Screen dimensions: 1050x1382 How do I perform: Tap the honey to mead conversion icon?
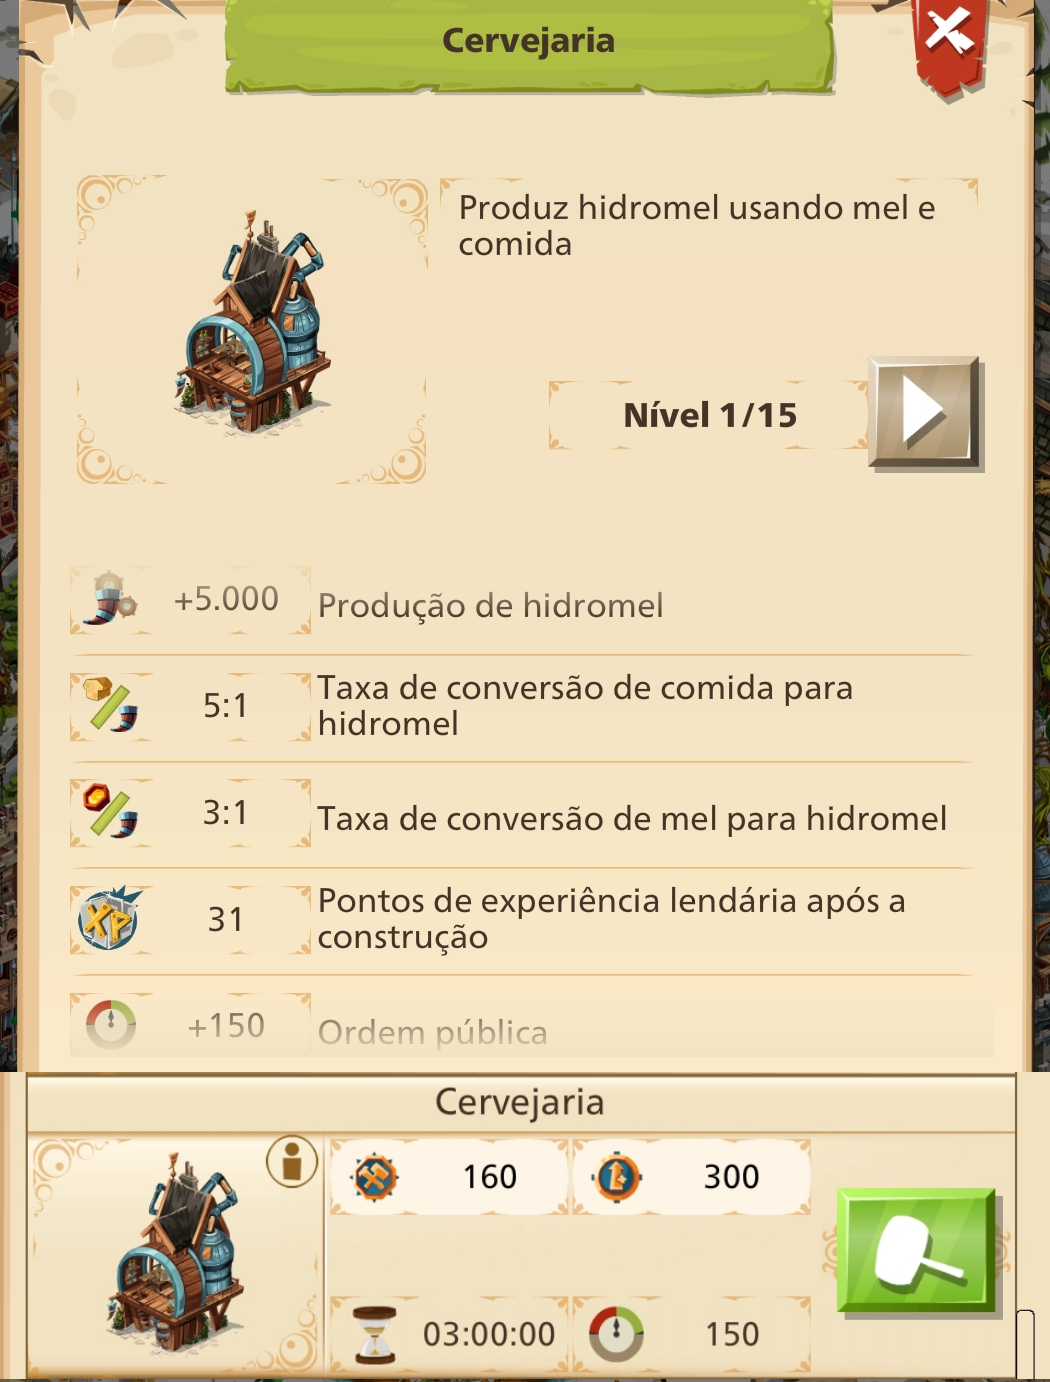click(x=111, y=811)
